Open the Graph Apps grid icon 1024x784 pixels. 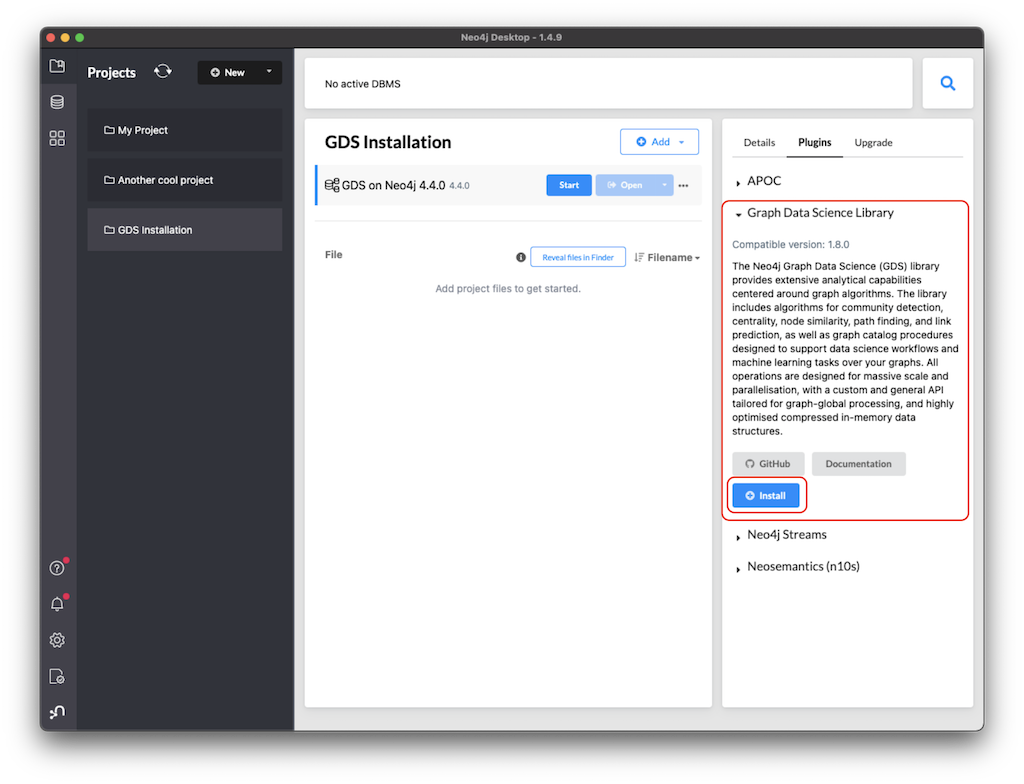click(57, 138)
